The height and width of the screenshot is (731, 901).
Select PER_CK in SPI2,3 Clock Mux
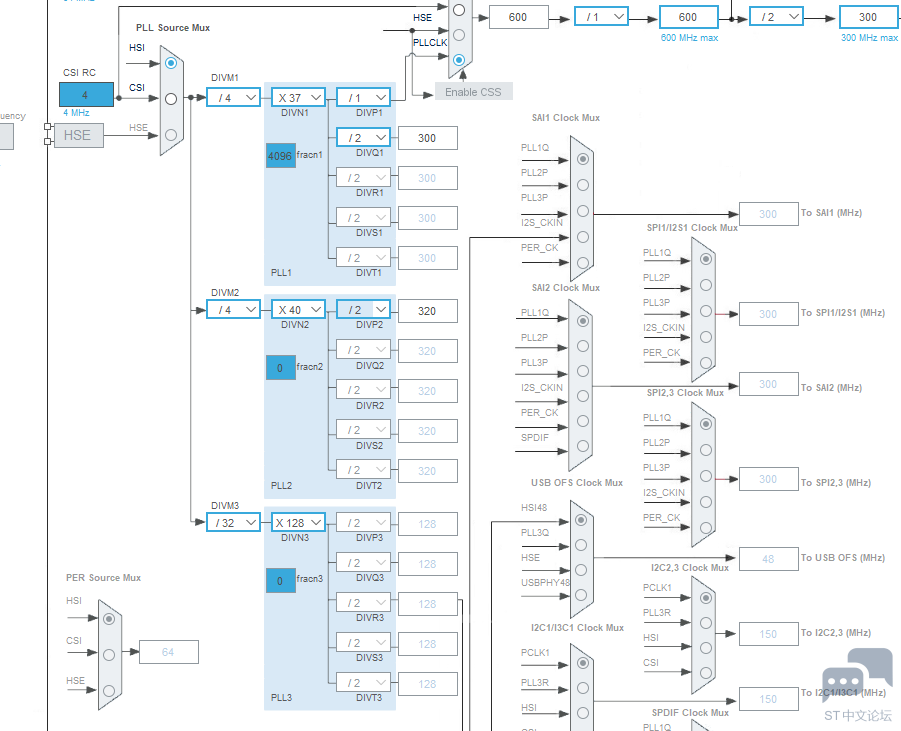[x=706, y=528]
